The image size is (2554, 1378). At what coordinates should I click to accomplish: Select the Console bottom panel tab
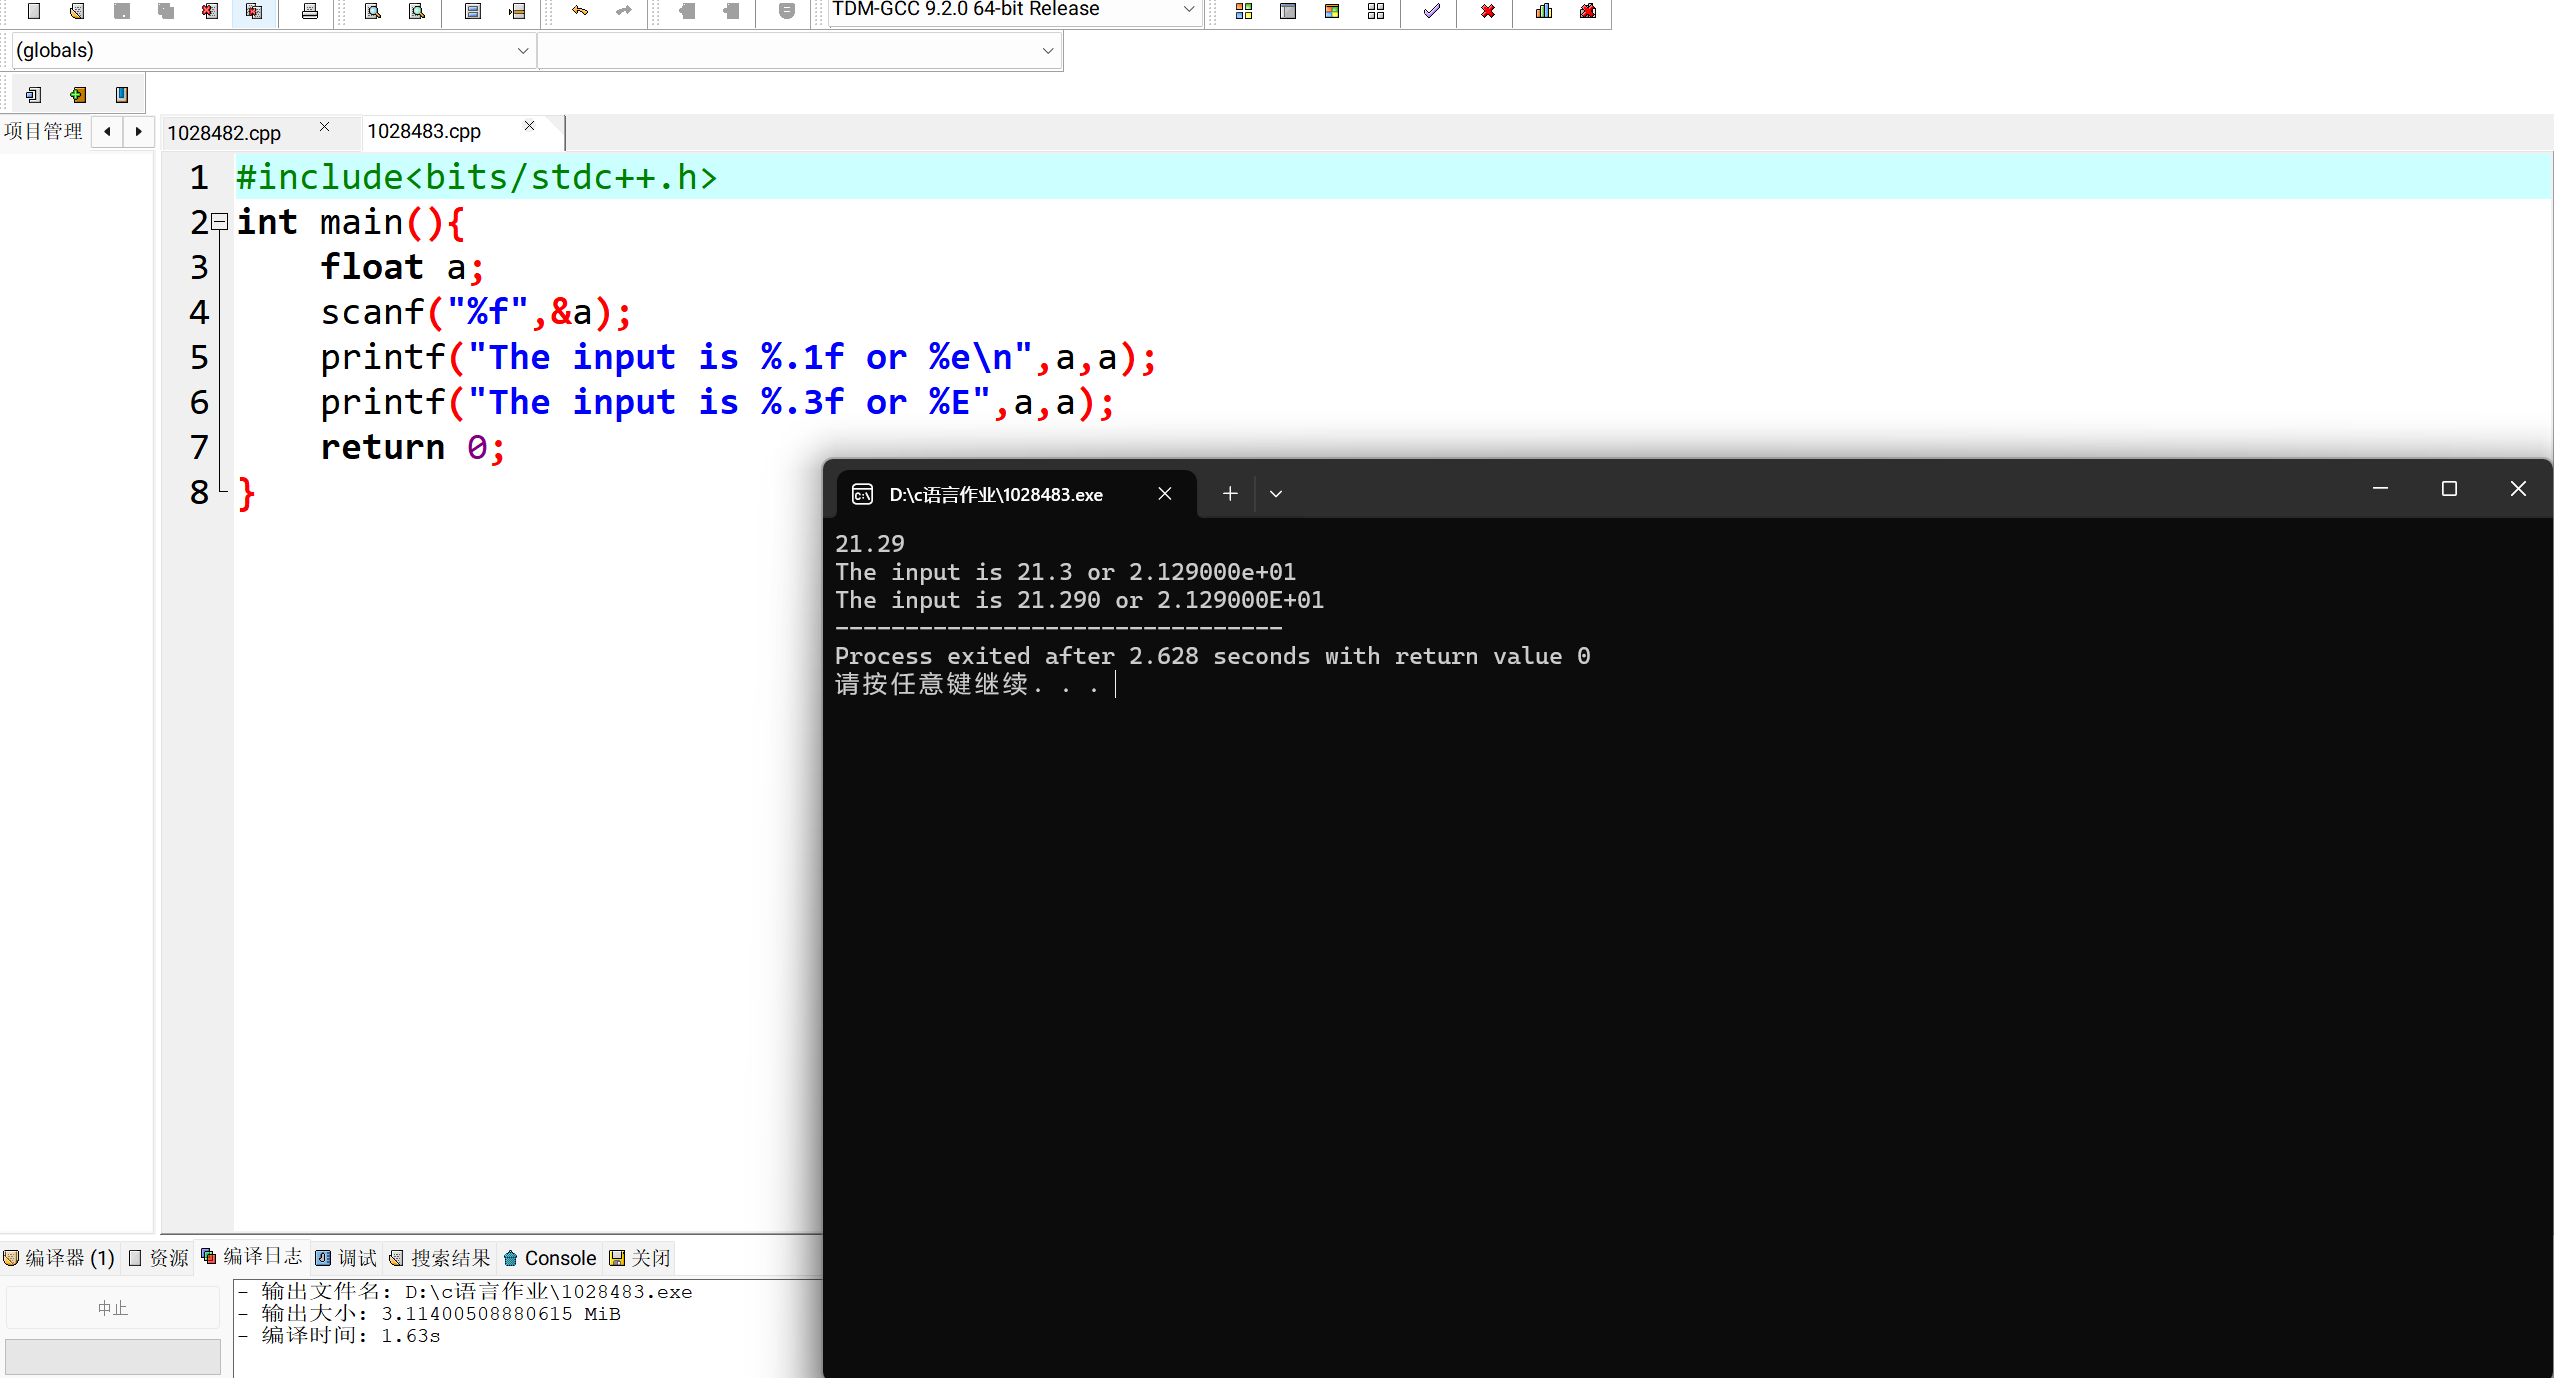point(550,1258)
